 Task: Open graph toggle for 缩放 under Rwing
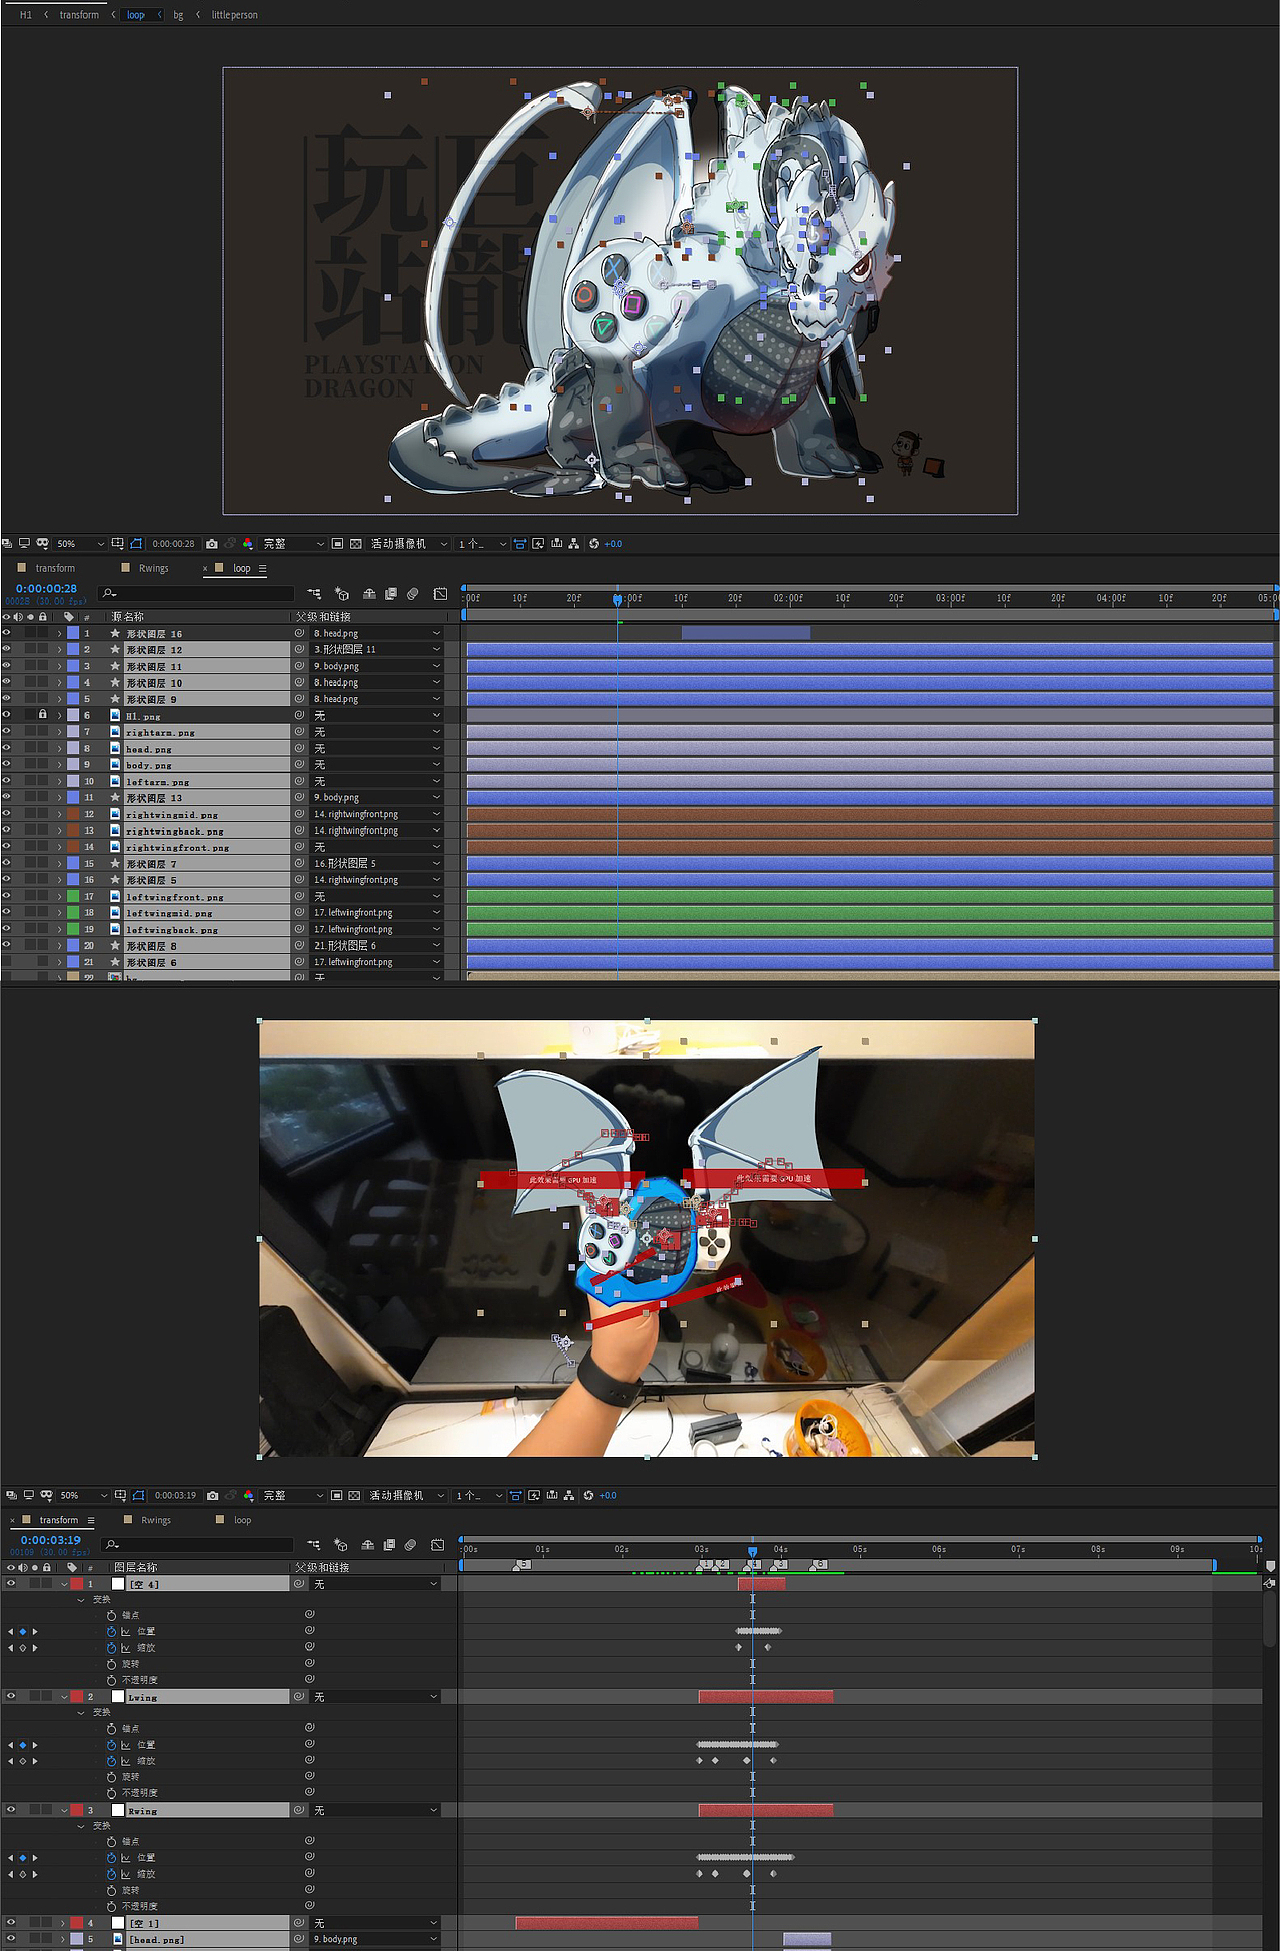tap(125, 1874)
